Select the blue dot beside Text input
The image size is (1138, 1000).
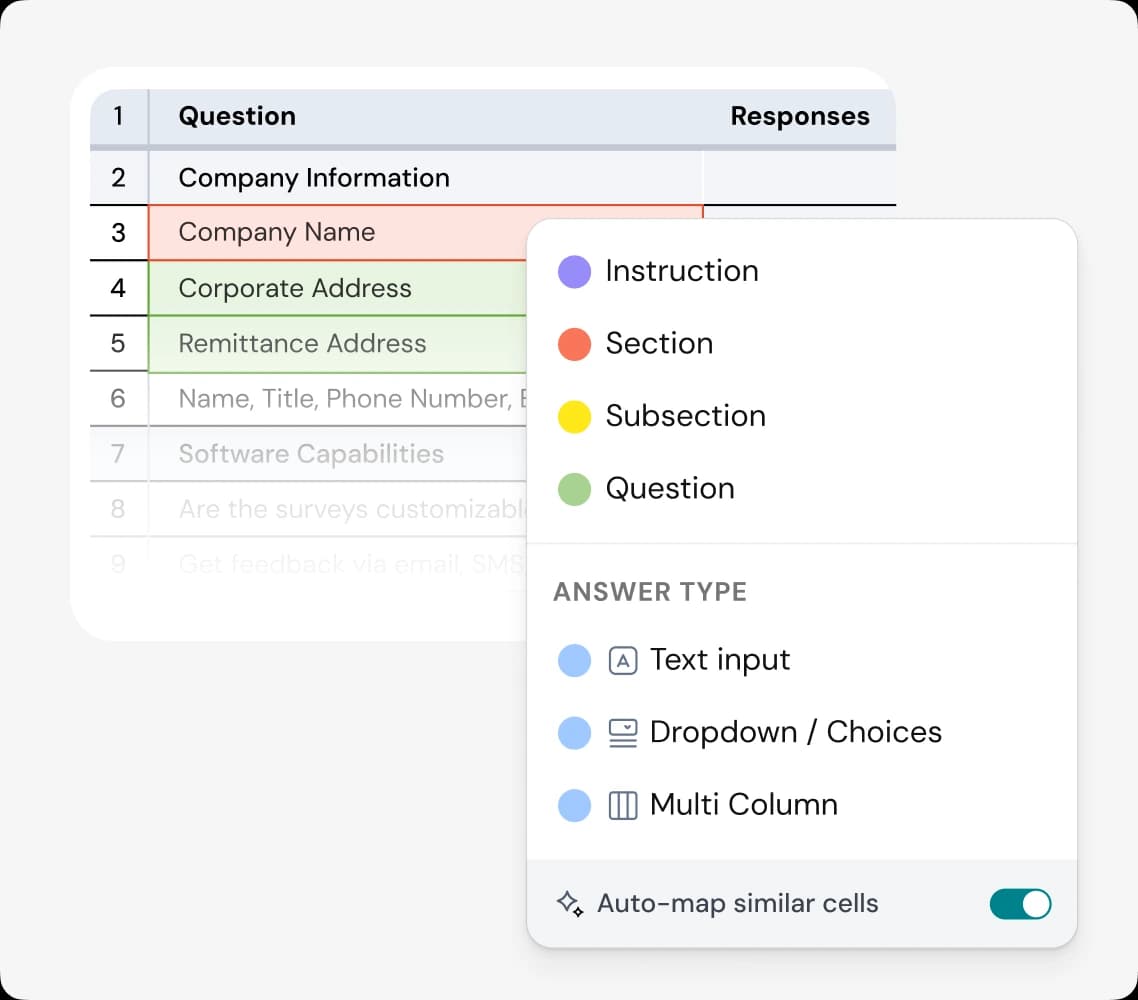574,660
